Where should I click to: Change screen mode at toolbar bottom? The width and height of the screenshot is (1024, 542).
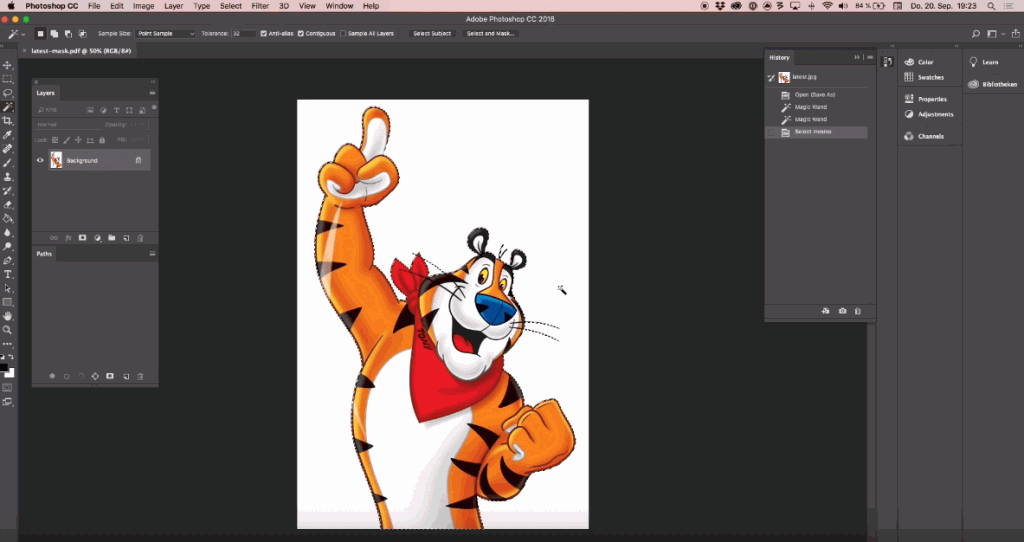pos(8,402)
